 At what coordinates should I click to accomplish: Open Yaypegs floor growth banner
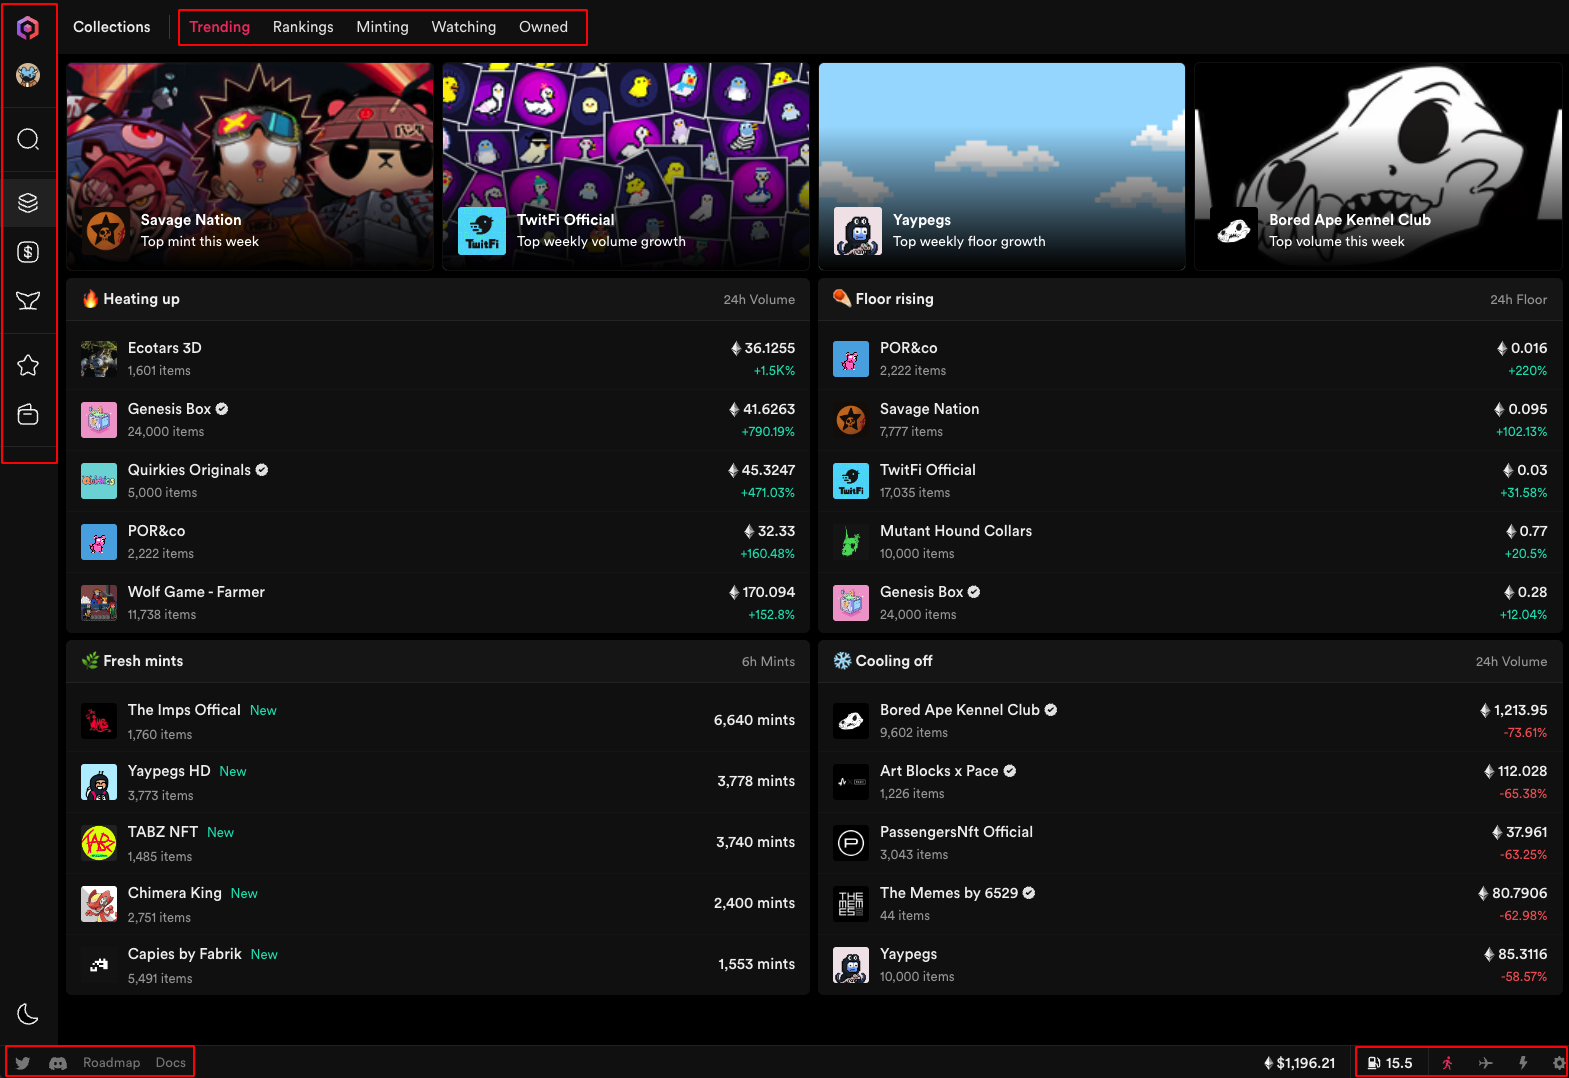coord(1002,166)
